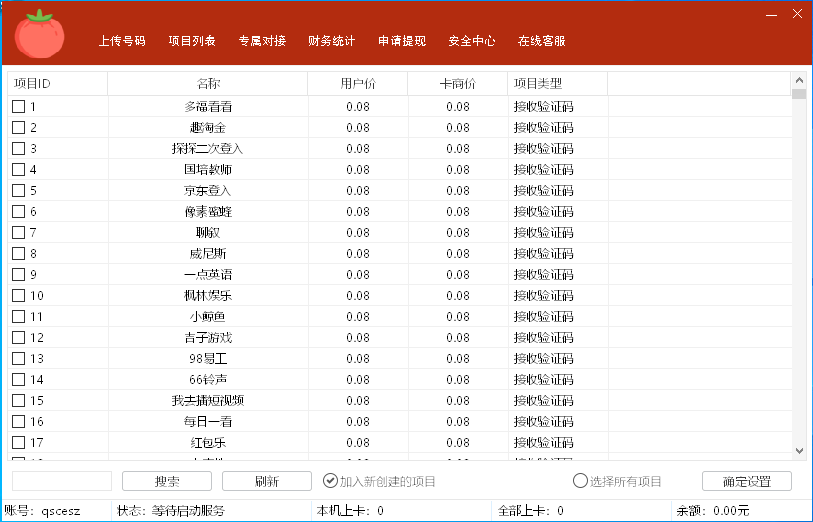Click the scrollbar down arrow
Screen dimensions: 813x522
click(x=798, y=451)
